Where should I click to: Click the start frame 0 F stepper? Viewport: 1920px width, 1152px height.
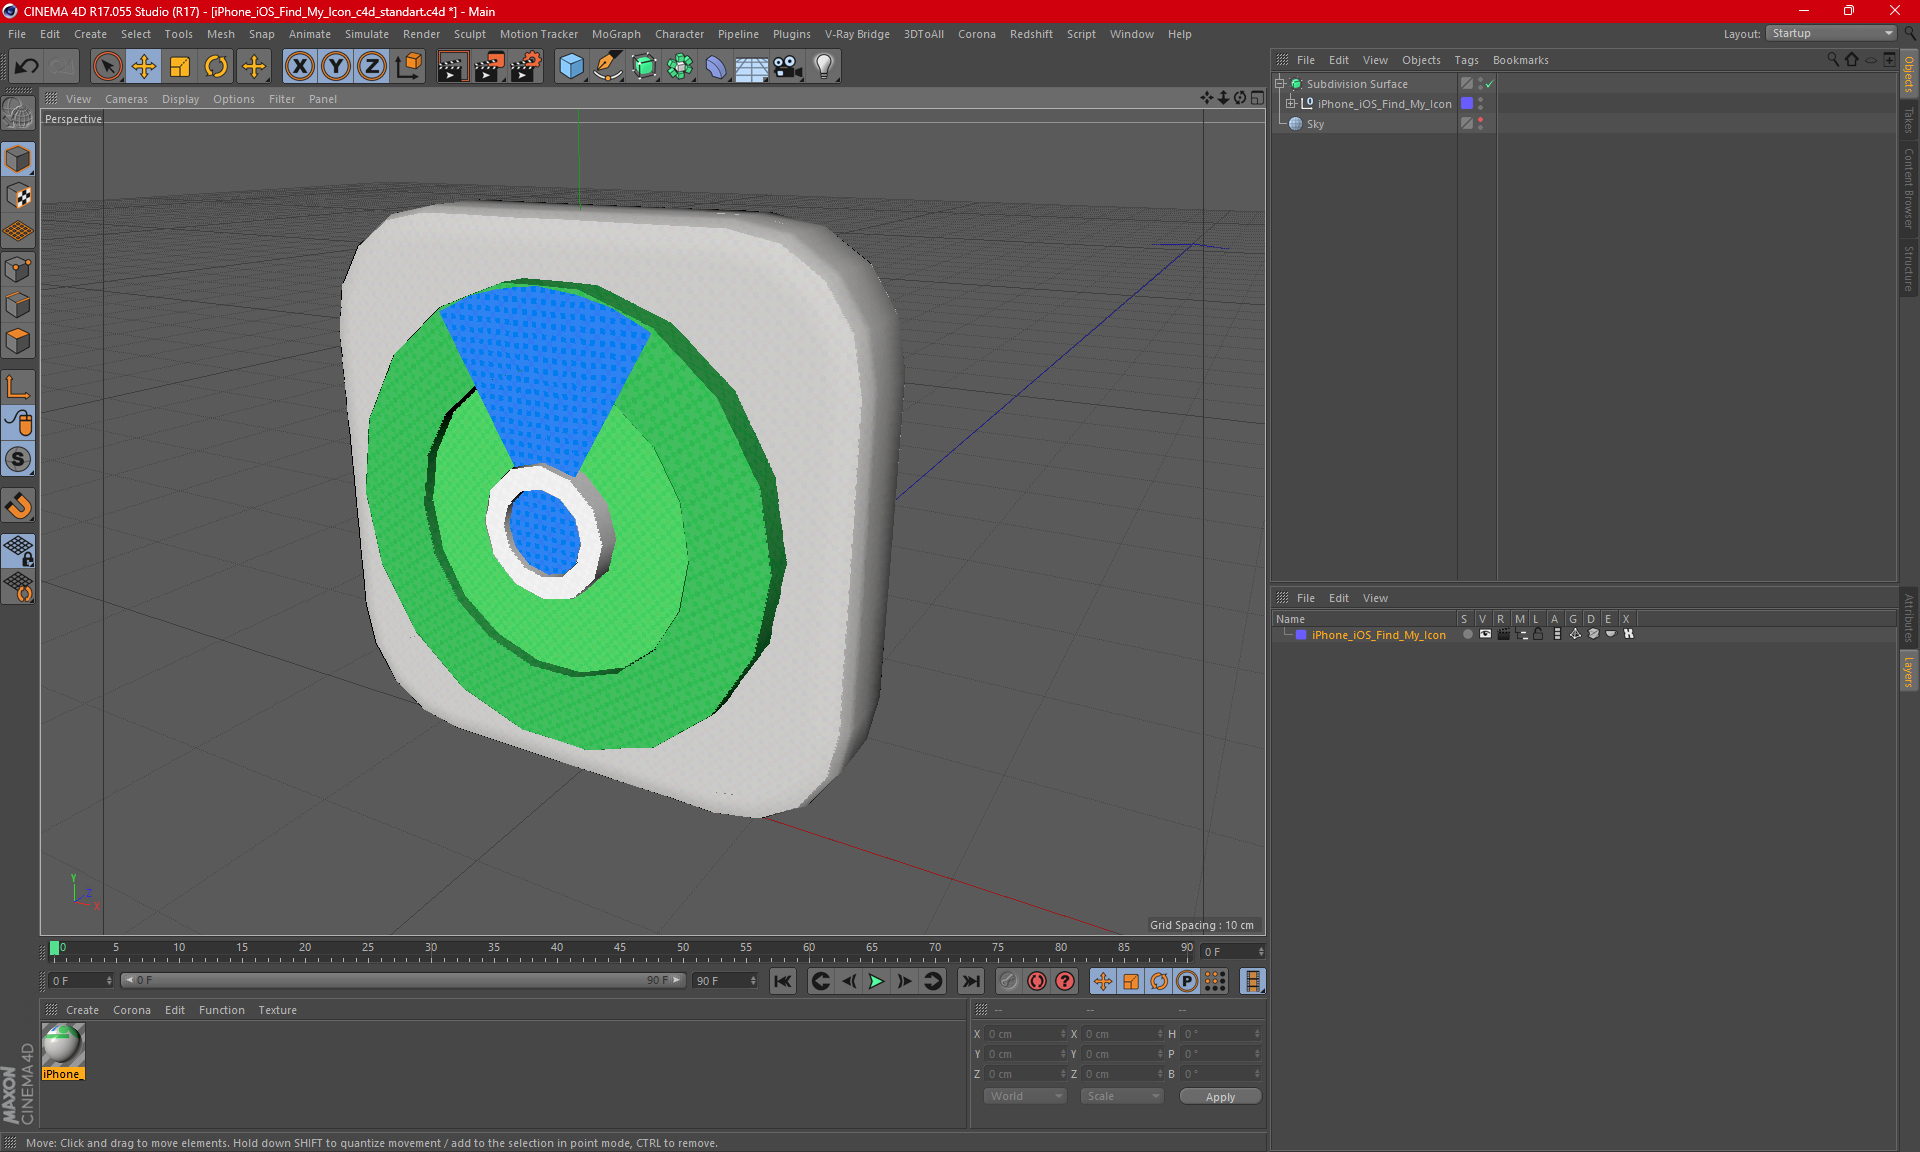point(109,981)
